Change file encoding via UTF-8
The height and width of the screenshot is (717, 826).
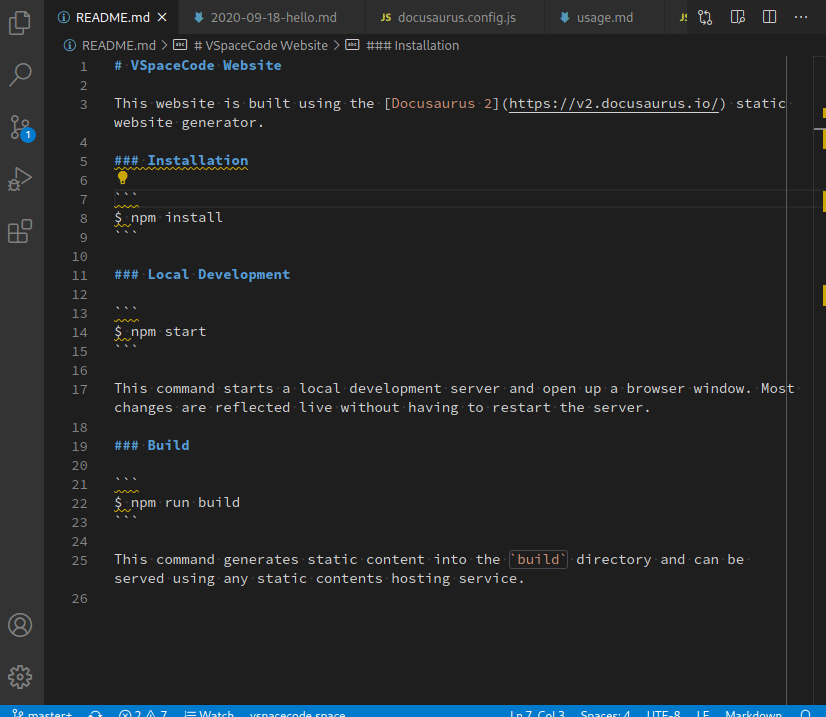663,713
